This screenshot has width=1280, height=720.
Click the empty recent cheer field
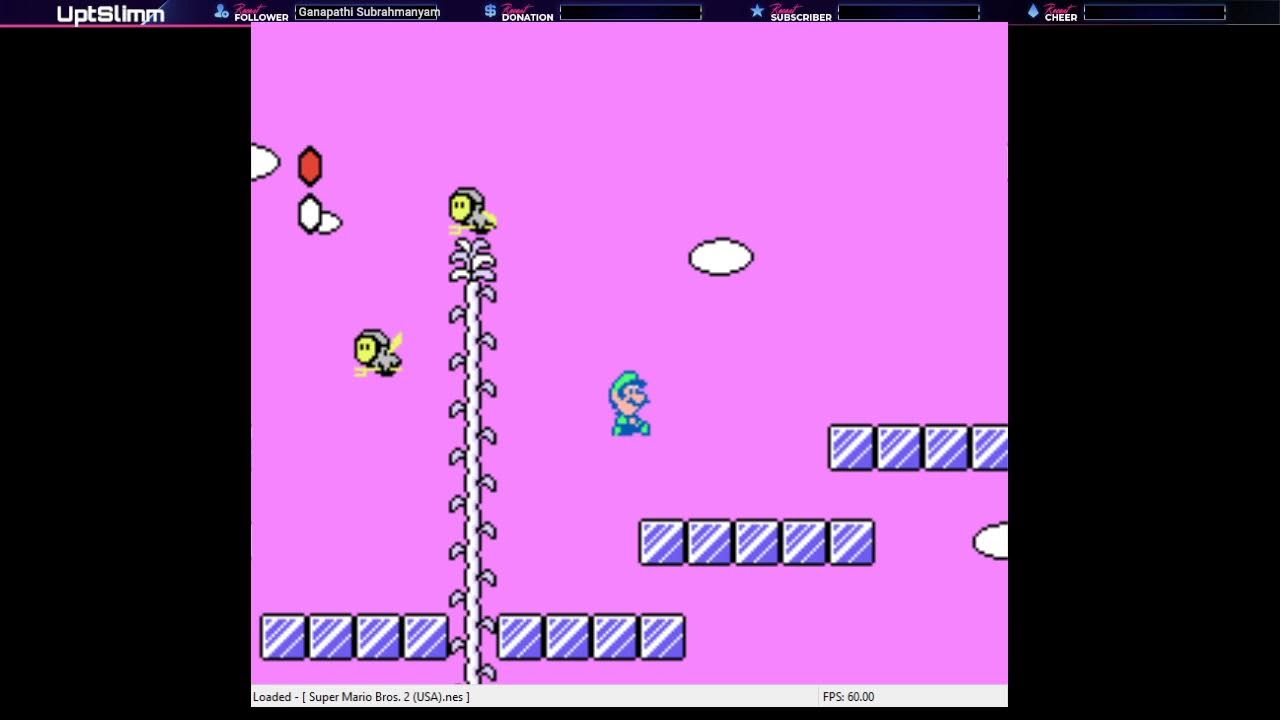tap(1154, 12)
